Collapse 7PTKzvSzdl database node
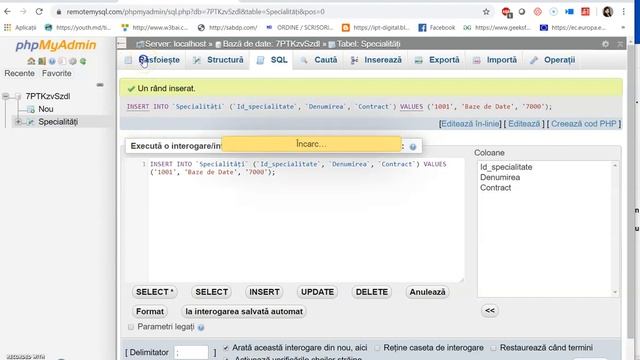Screen dimensions: 640x360 click(x=6, y=96)
